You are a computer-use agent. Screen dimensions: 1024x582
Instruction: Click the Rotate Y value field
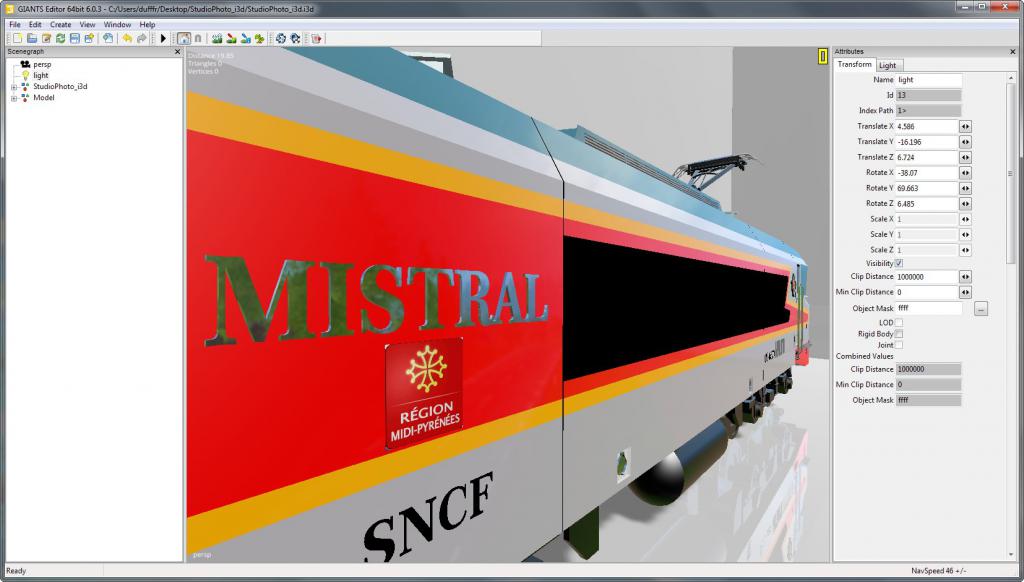(927, 188)
